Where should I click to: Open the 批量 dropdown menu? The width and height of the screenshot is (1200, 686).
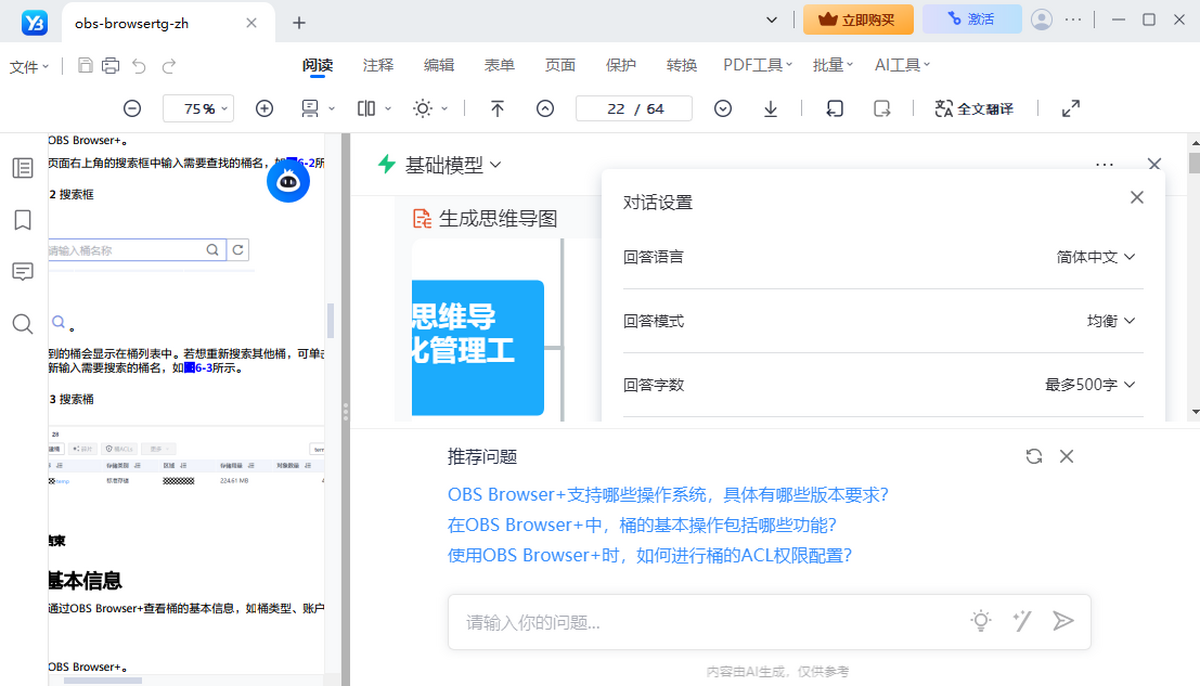(x=833, y=65)
